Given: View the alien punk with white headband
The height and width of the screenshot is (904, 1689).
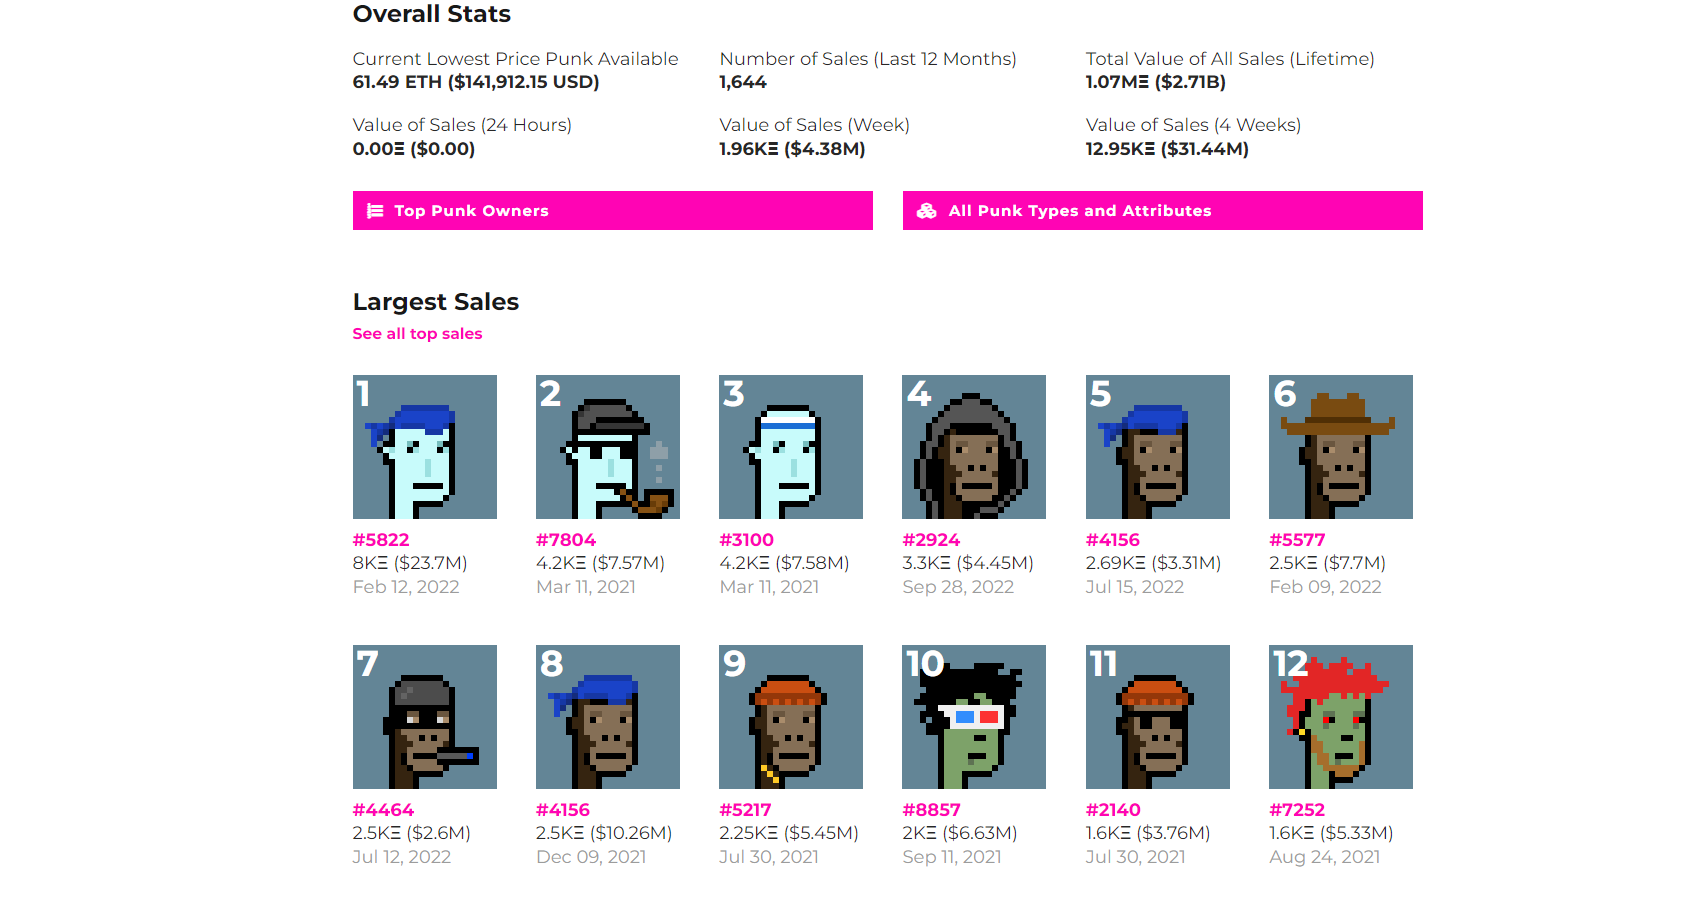Looking at the screenshot, I should pyautogui.click(x=791, y=447).
